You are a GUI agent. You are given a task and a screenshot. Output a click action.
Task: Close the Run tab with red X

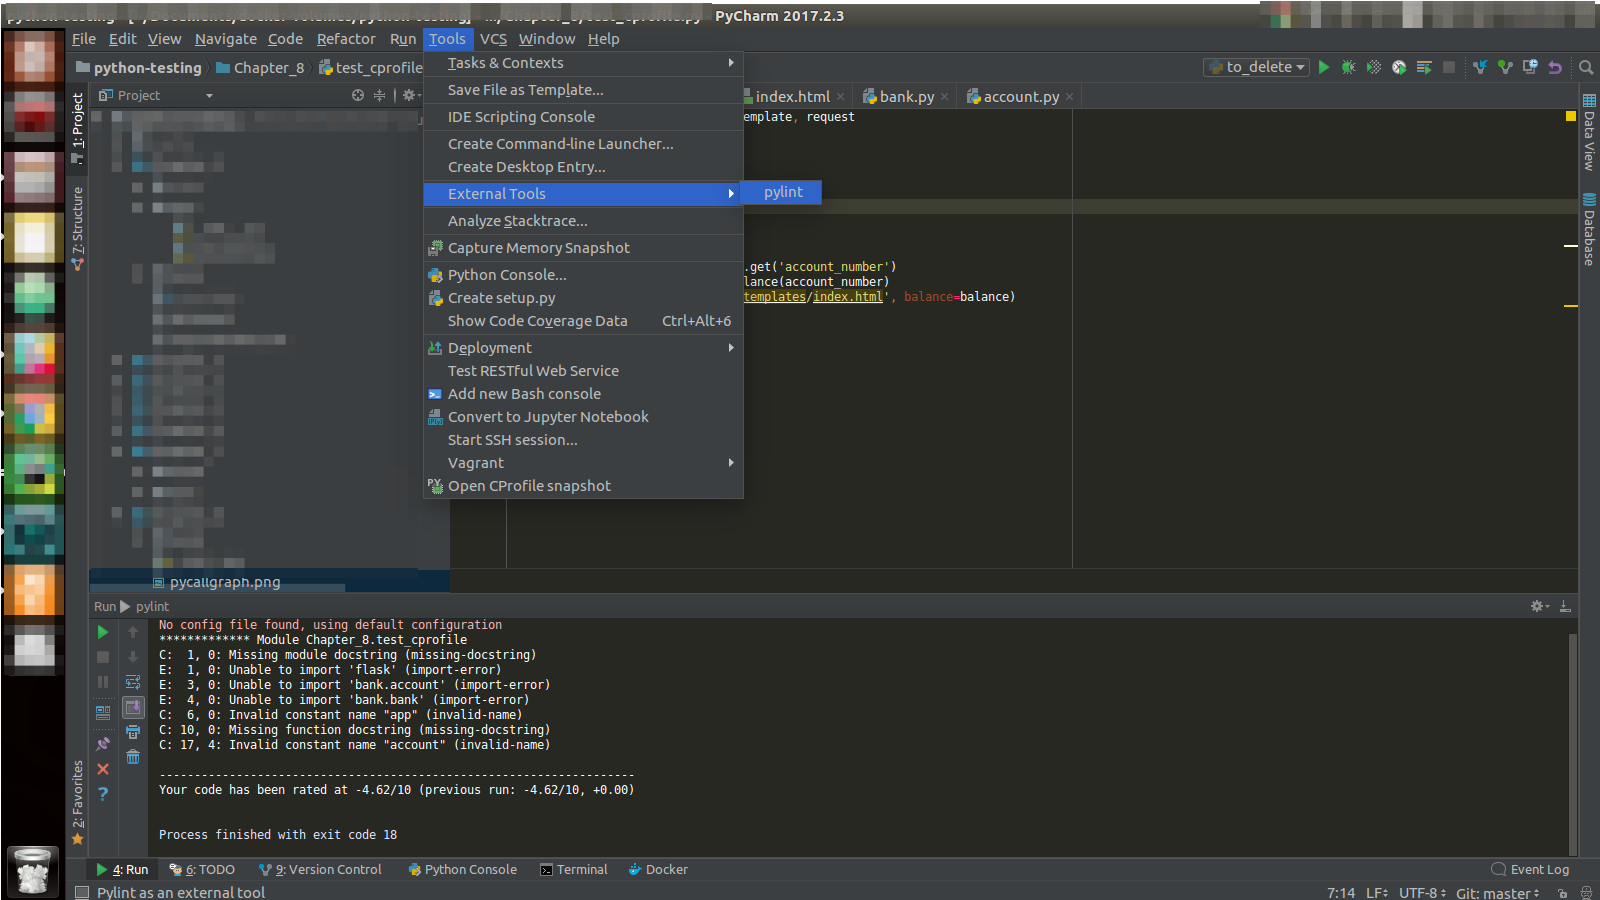pos(103,769)
